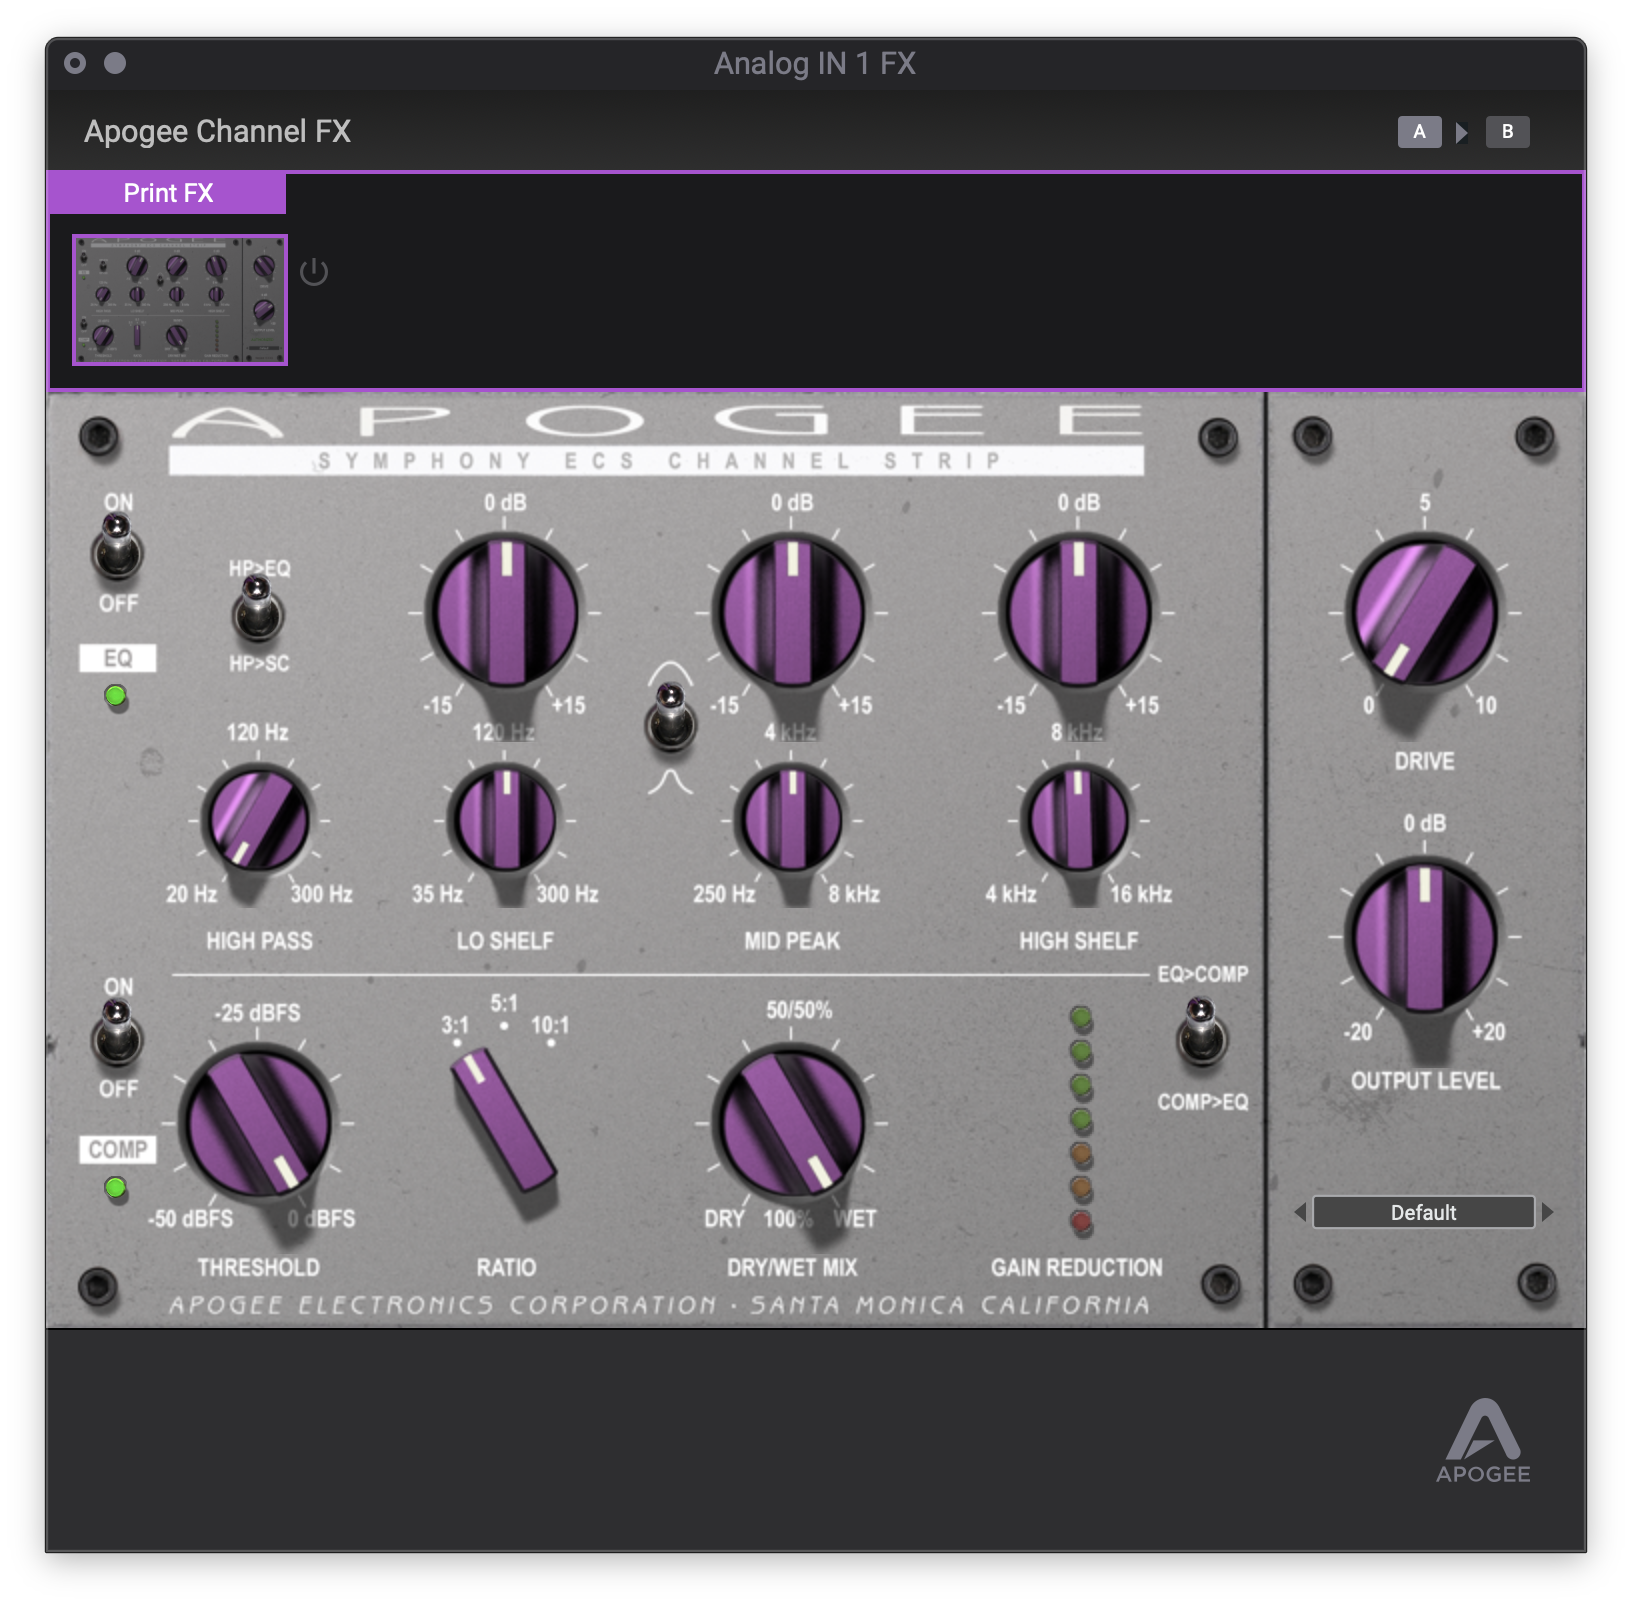Click the green COMP status LED
Viewport: 1632px width, 1606px height.
[x=116, y=1187]
